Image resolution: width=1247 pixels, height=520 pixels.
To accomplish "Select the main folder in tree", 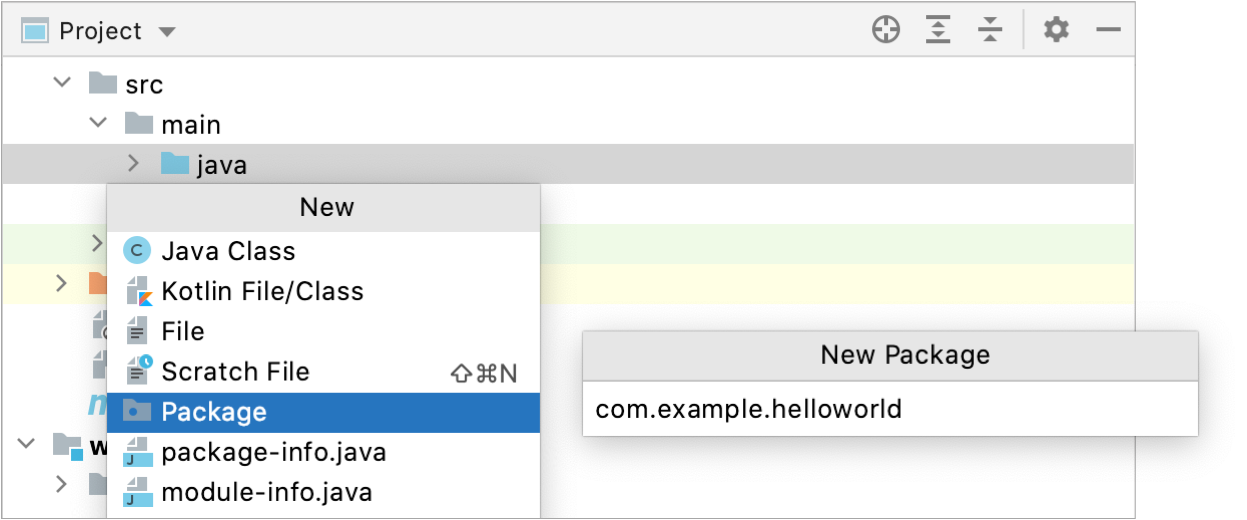I will 191,125.
